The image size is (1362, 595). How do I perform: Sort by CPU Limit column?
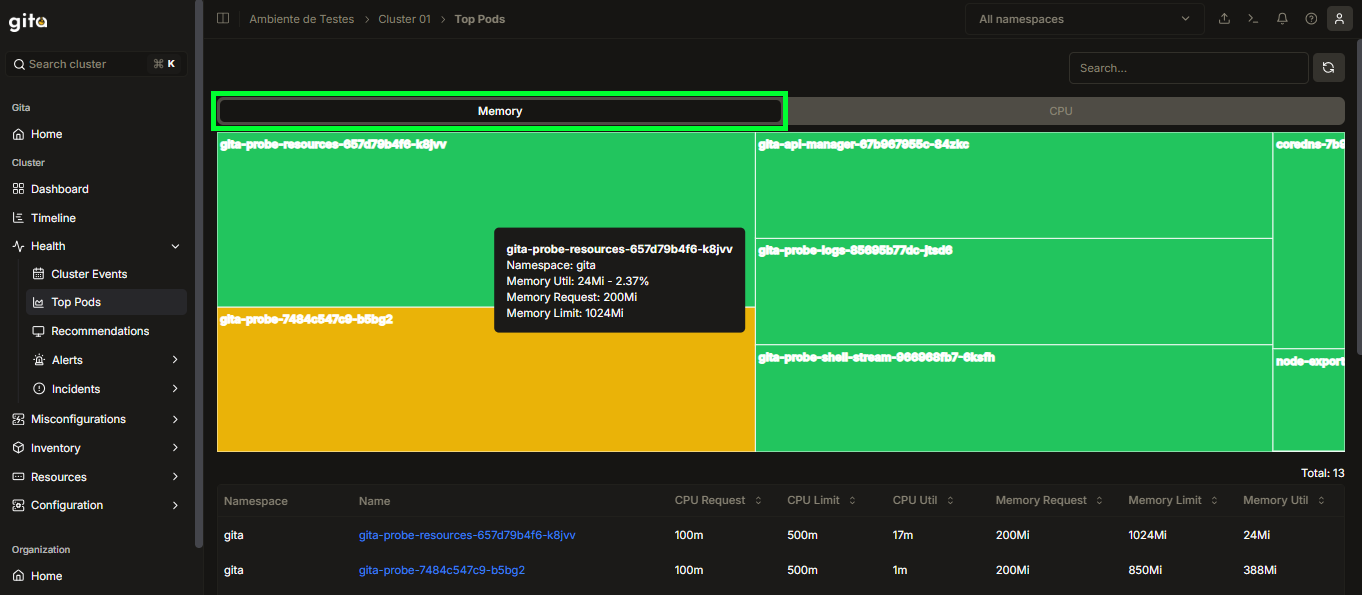pyautogui.click(x=824, y=500)
